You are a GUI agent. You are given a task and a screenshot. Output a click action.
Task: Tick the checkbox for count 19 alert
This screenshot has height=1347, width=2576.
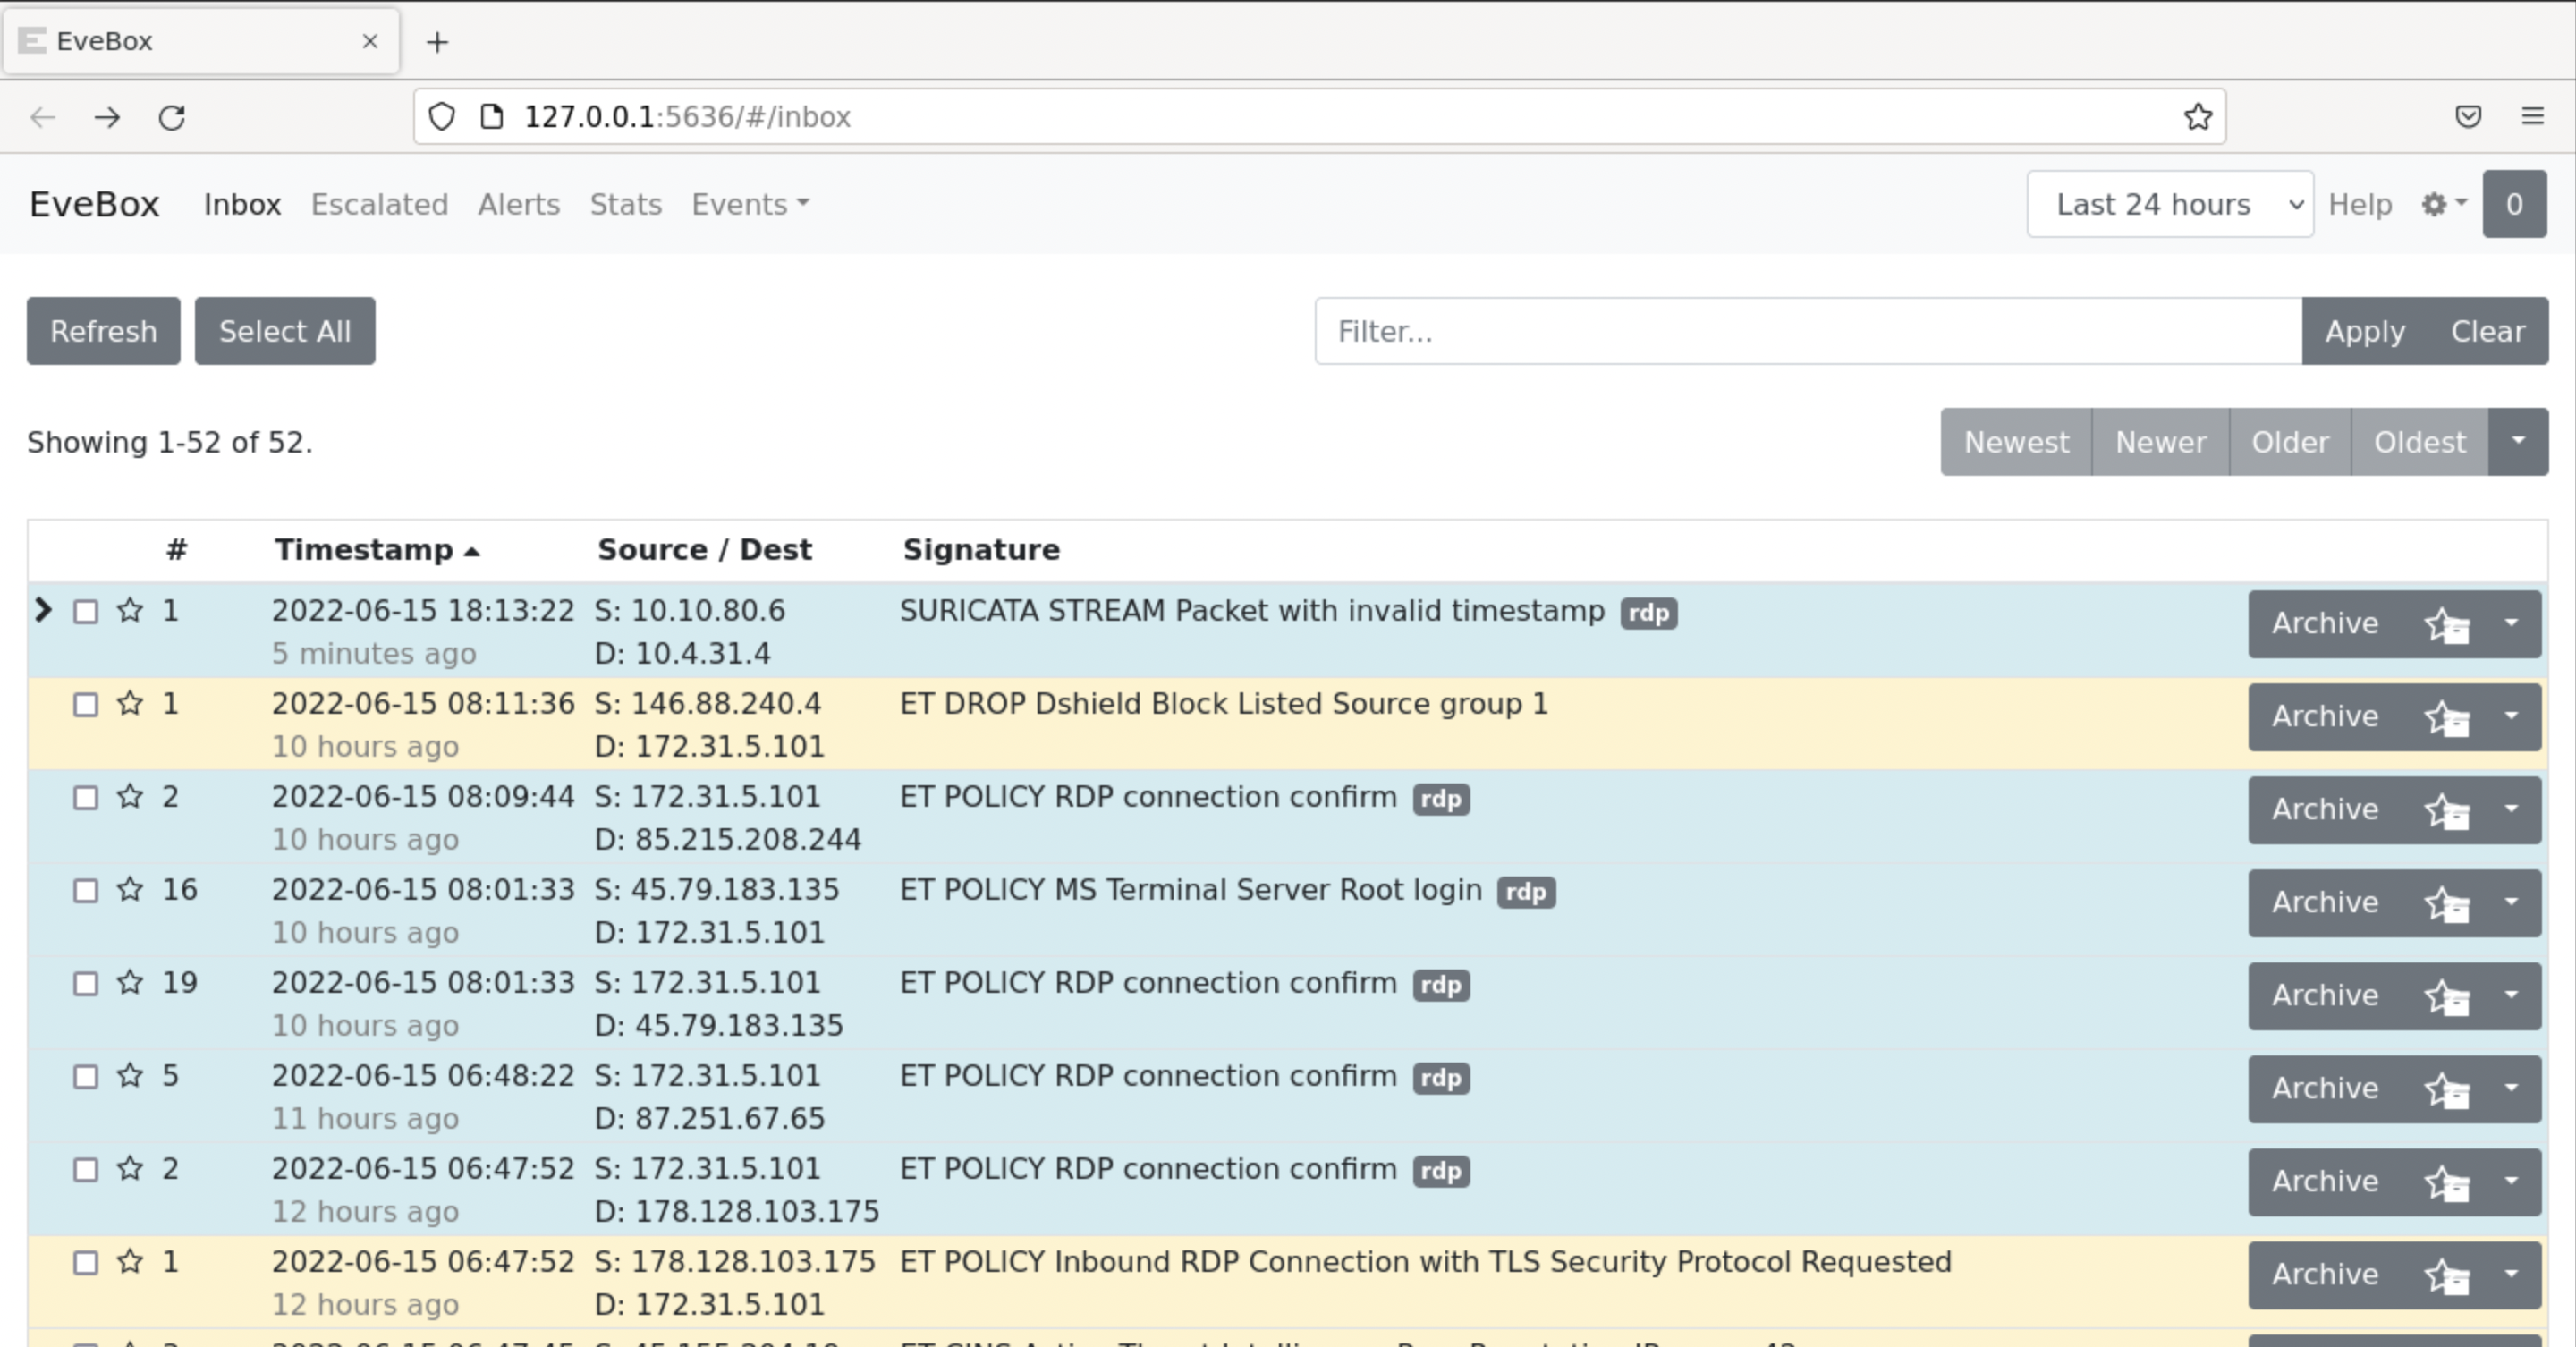point(86,984)
